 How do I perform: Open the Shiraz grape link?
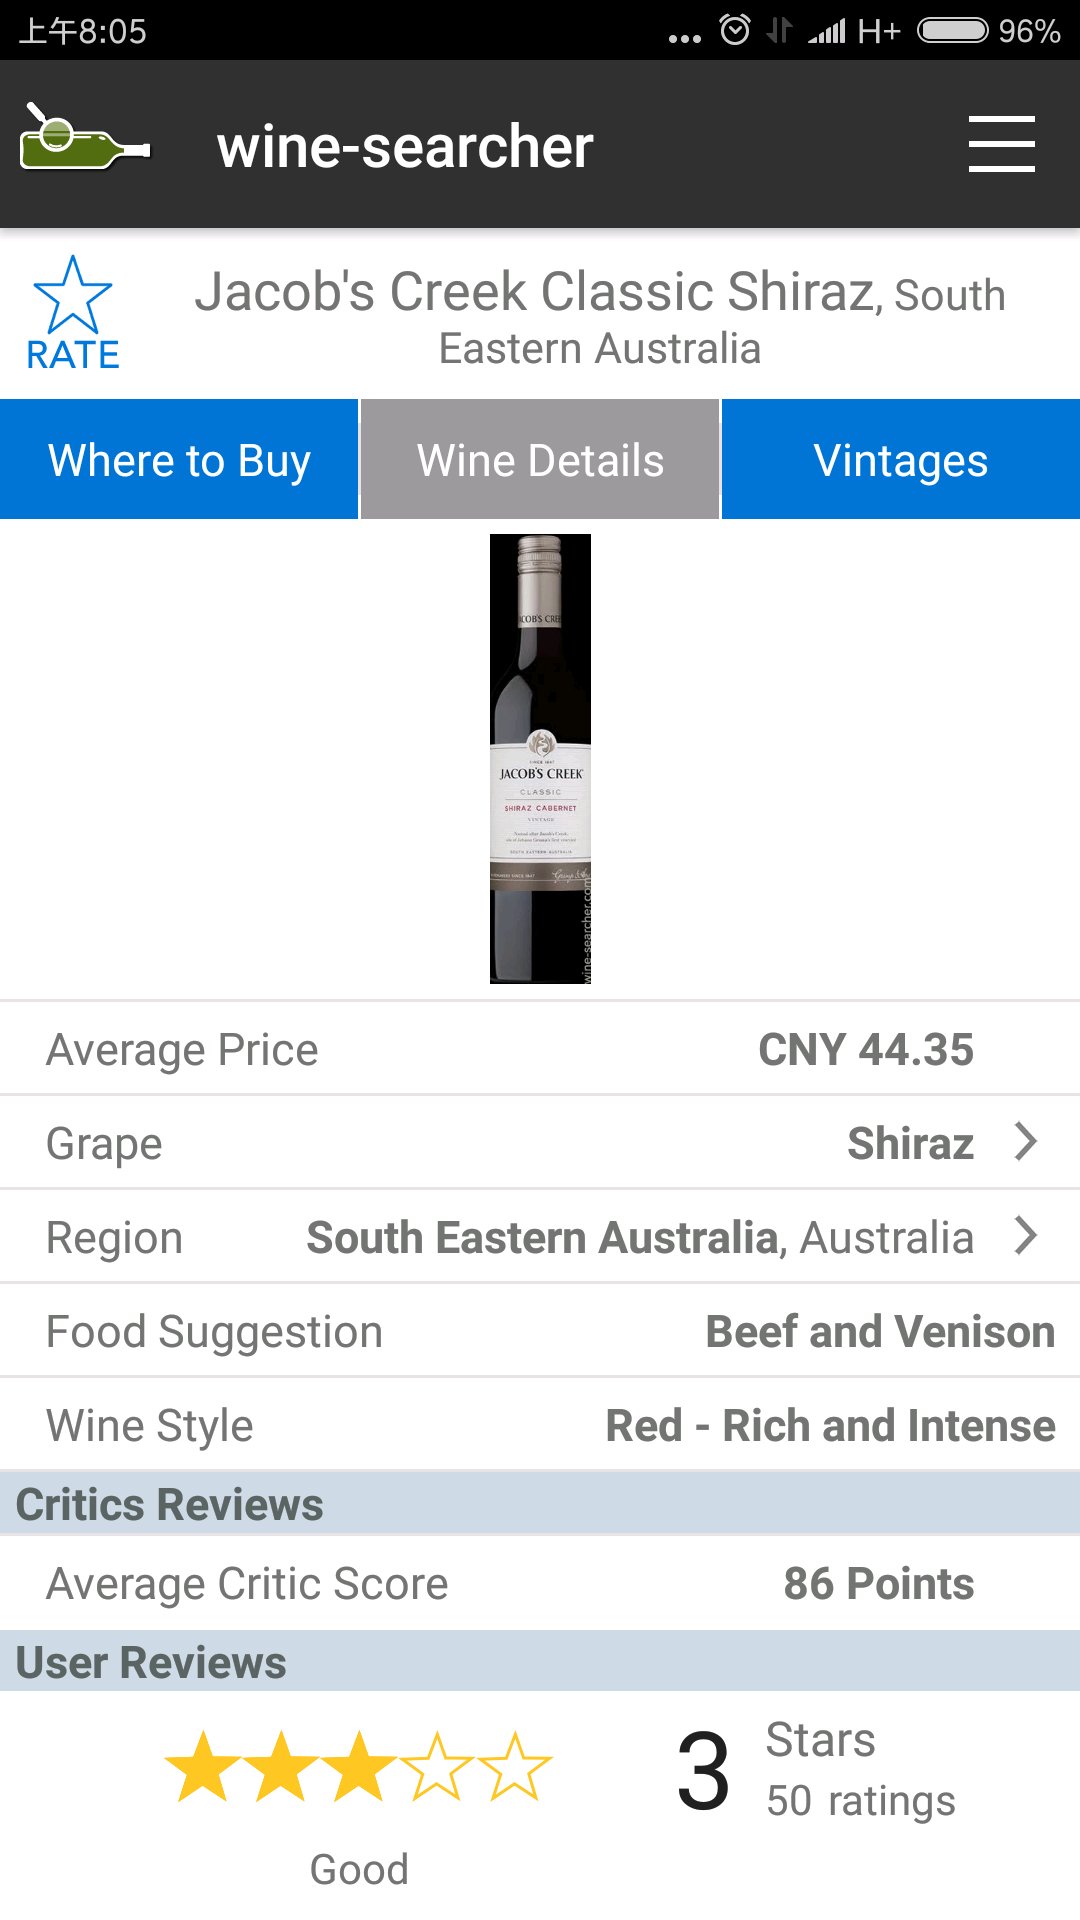click(910, 1143)
